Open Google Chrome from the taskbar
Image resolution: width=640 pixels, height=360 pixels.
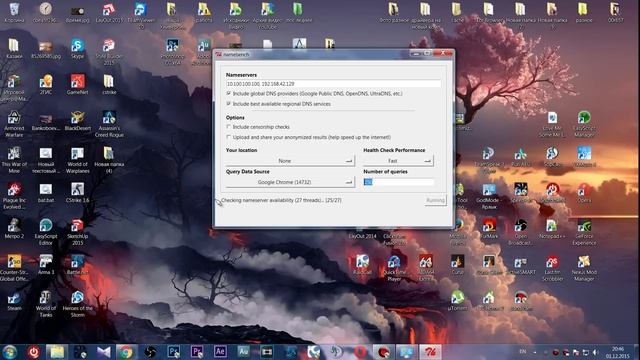pos(126,352)
